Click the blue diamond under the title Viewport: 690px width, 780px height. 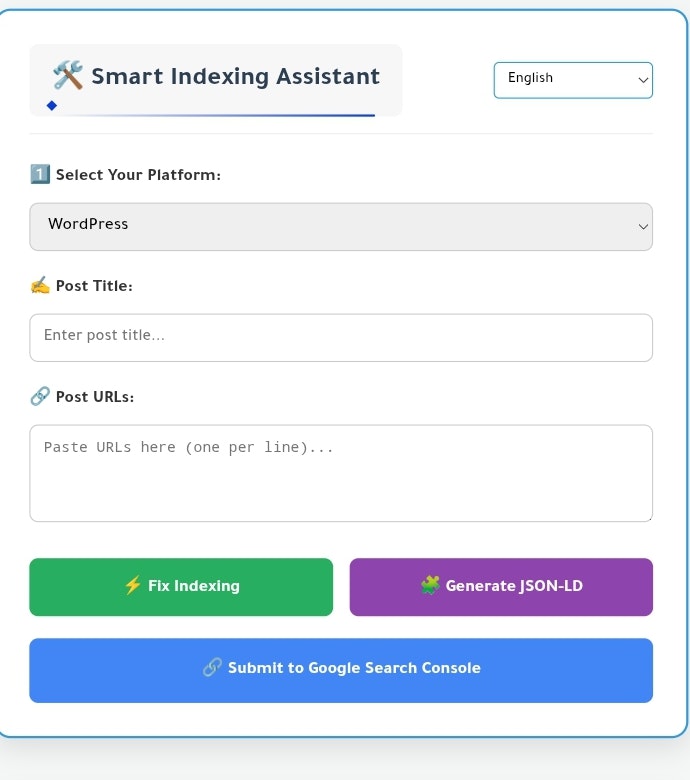click(52, 105)
